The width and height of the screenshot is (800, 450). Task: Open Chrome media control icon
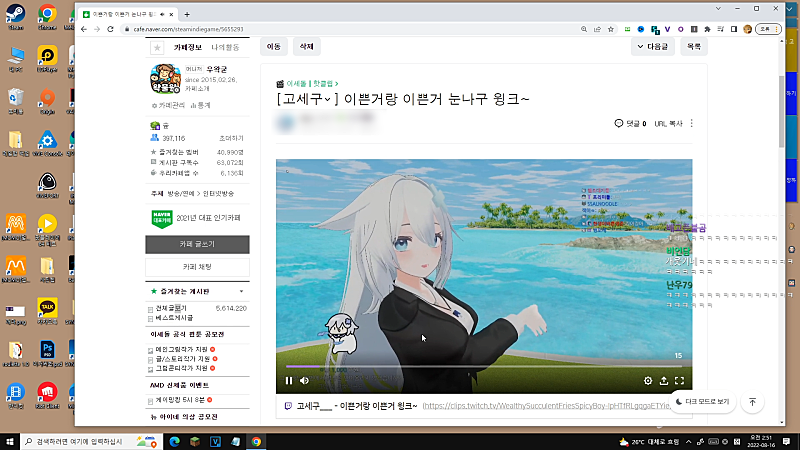[720, 29]
